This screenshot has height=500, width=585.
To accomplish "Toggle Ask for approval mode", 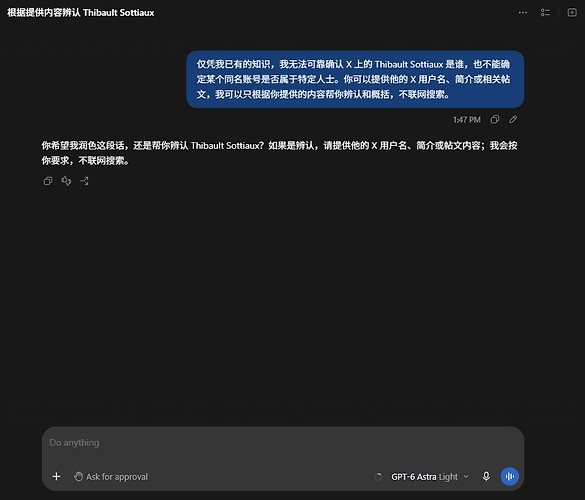I will (x=111, y=476).
